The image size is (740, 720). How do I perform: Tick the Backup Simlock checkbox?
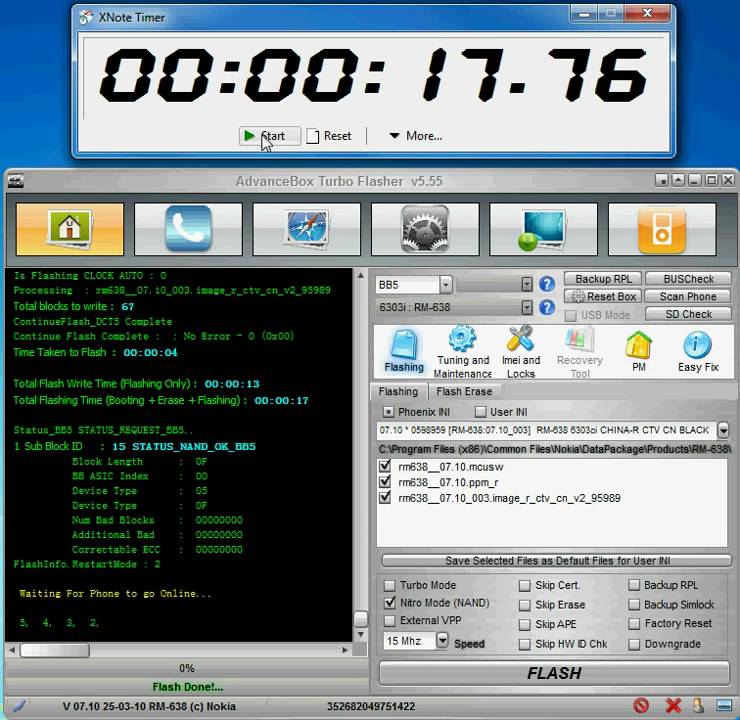click(634, 605)
